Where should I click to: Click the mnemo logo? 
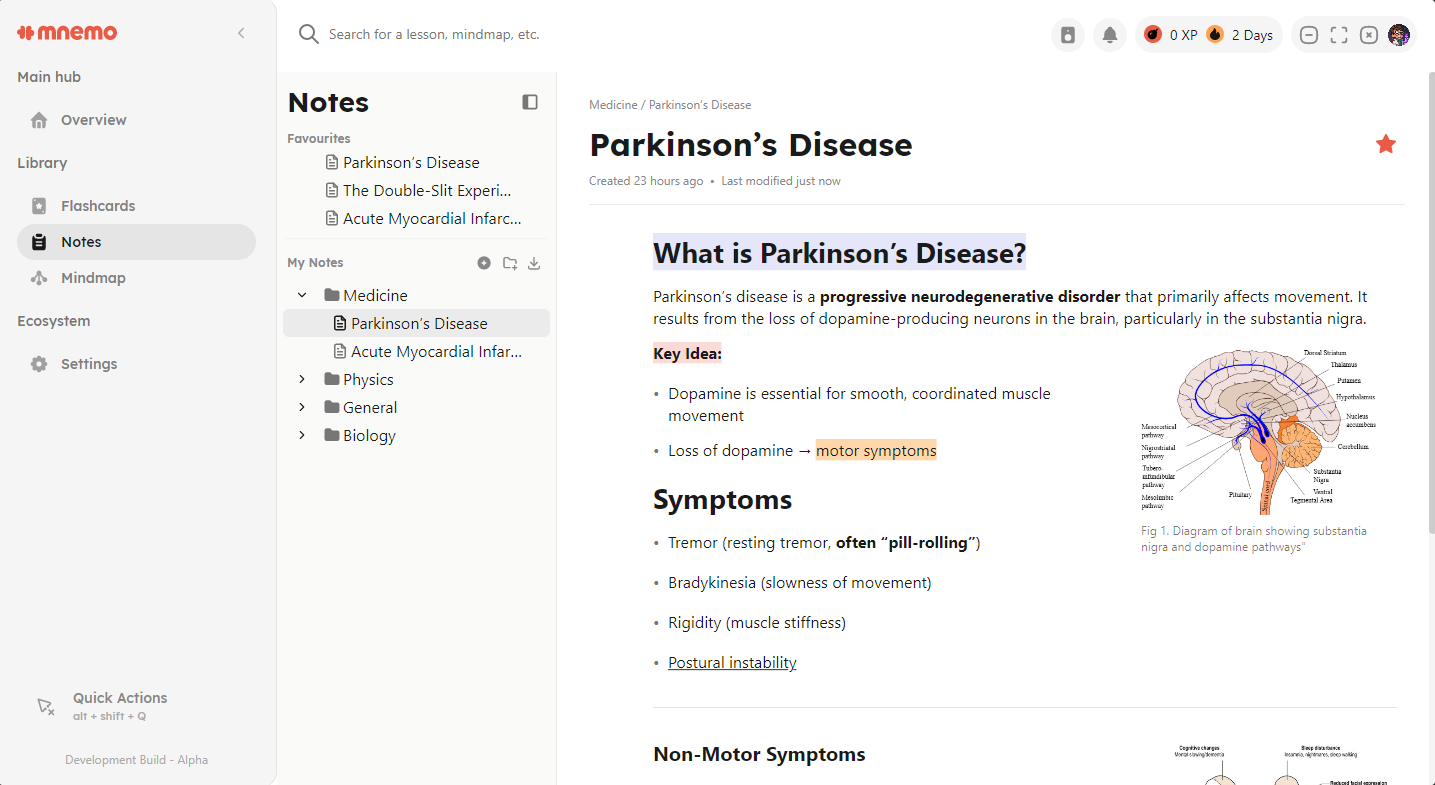pos(67,33)
